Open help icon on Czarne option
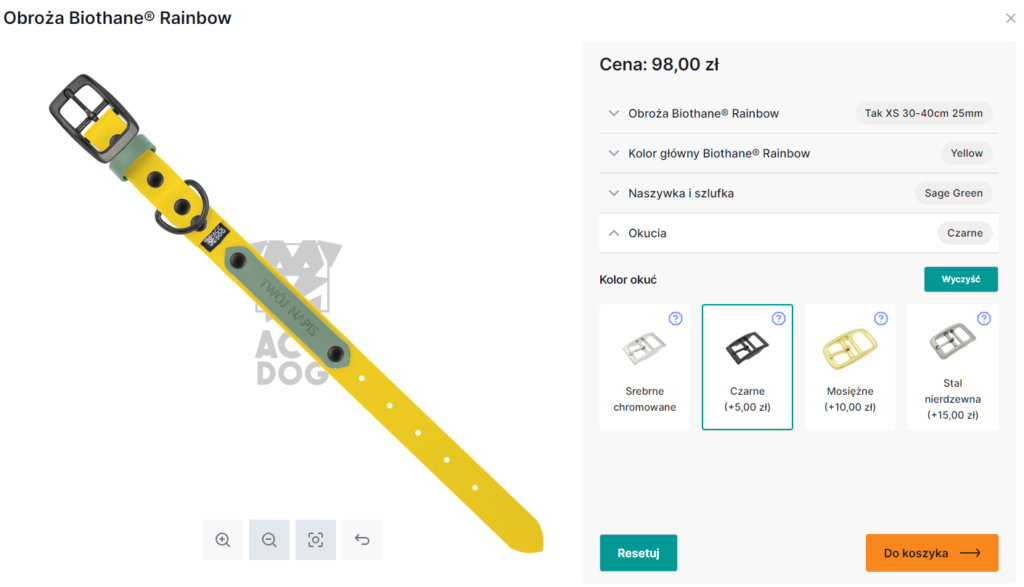 778,319
